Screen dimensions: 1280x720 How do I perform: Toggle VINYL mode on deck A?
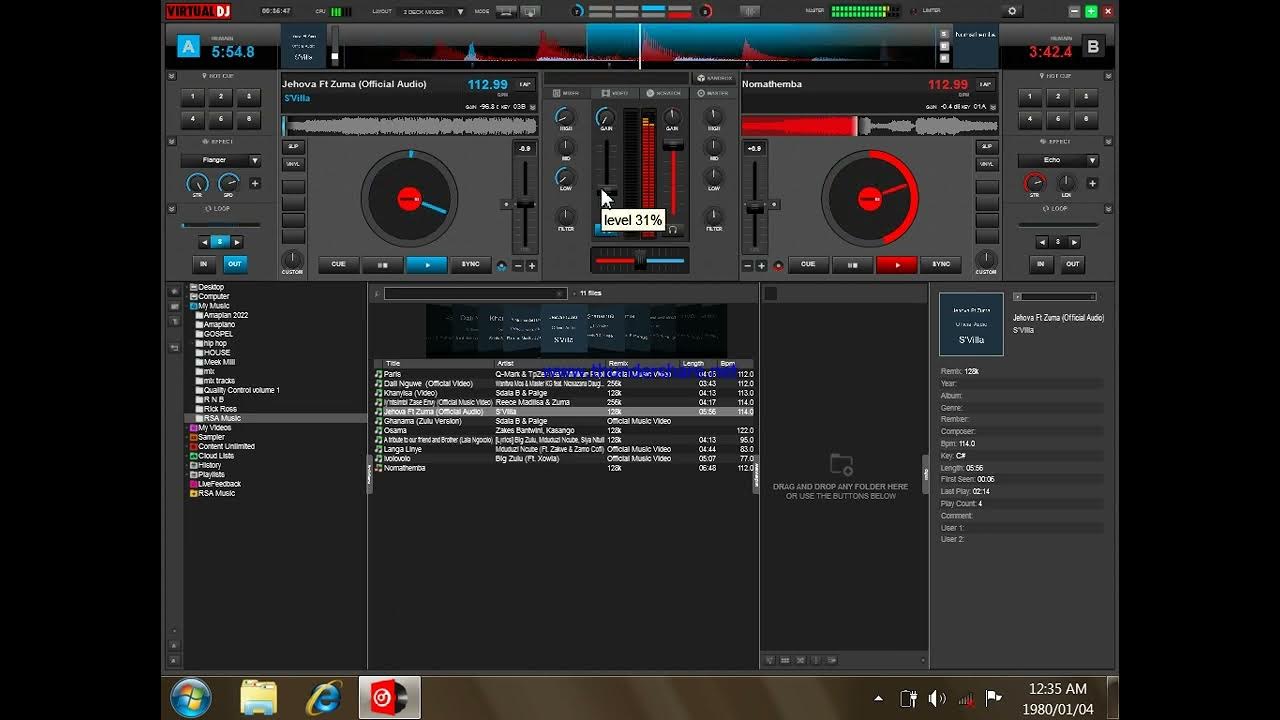coord(293,164)
